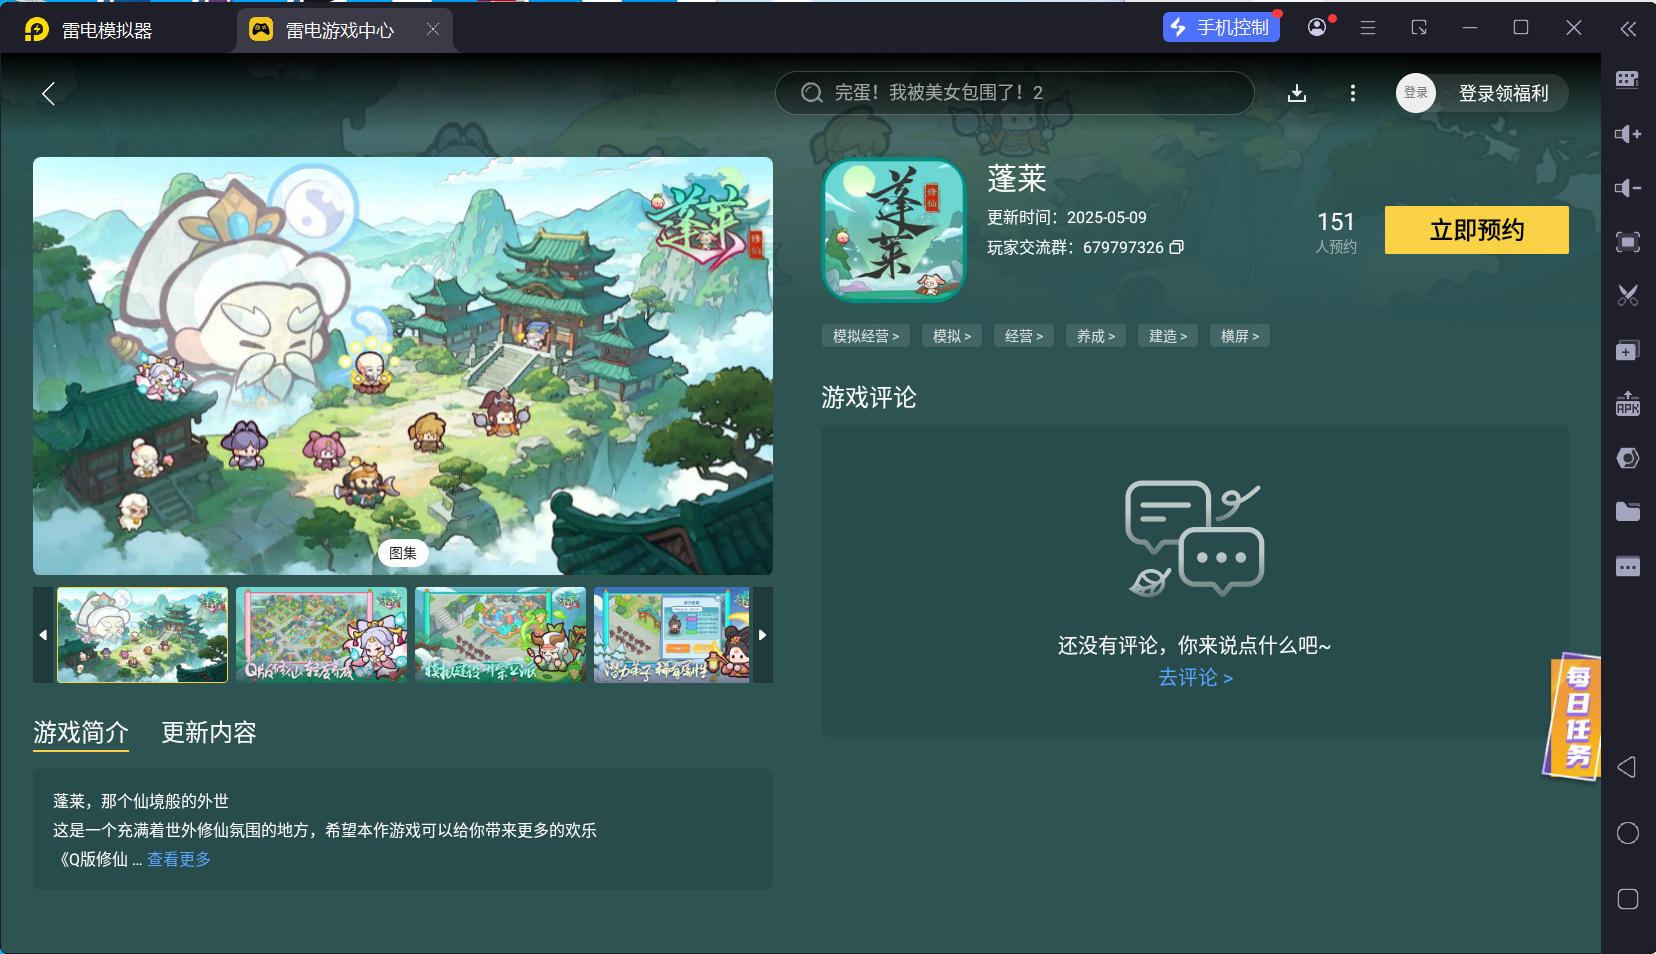
Task: Open the user account icon in title bar
Action: click(x=1318, y=27)
